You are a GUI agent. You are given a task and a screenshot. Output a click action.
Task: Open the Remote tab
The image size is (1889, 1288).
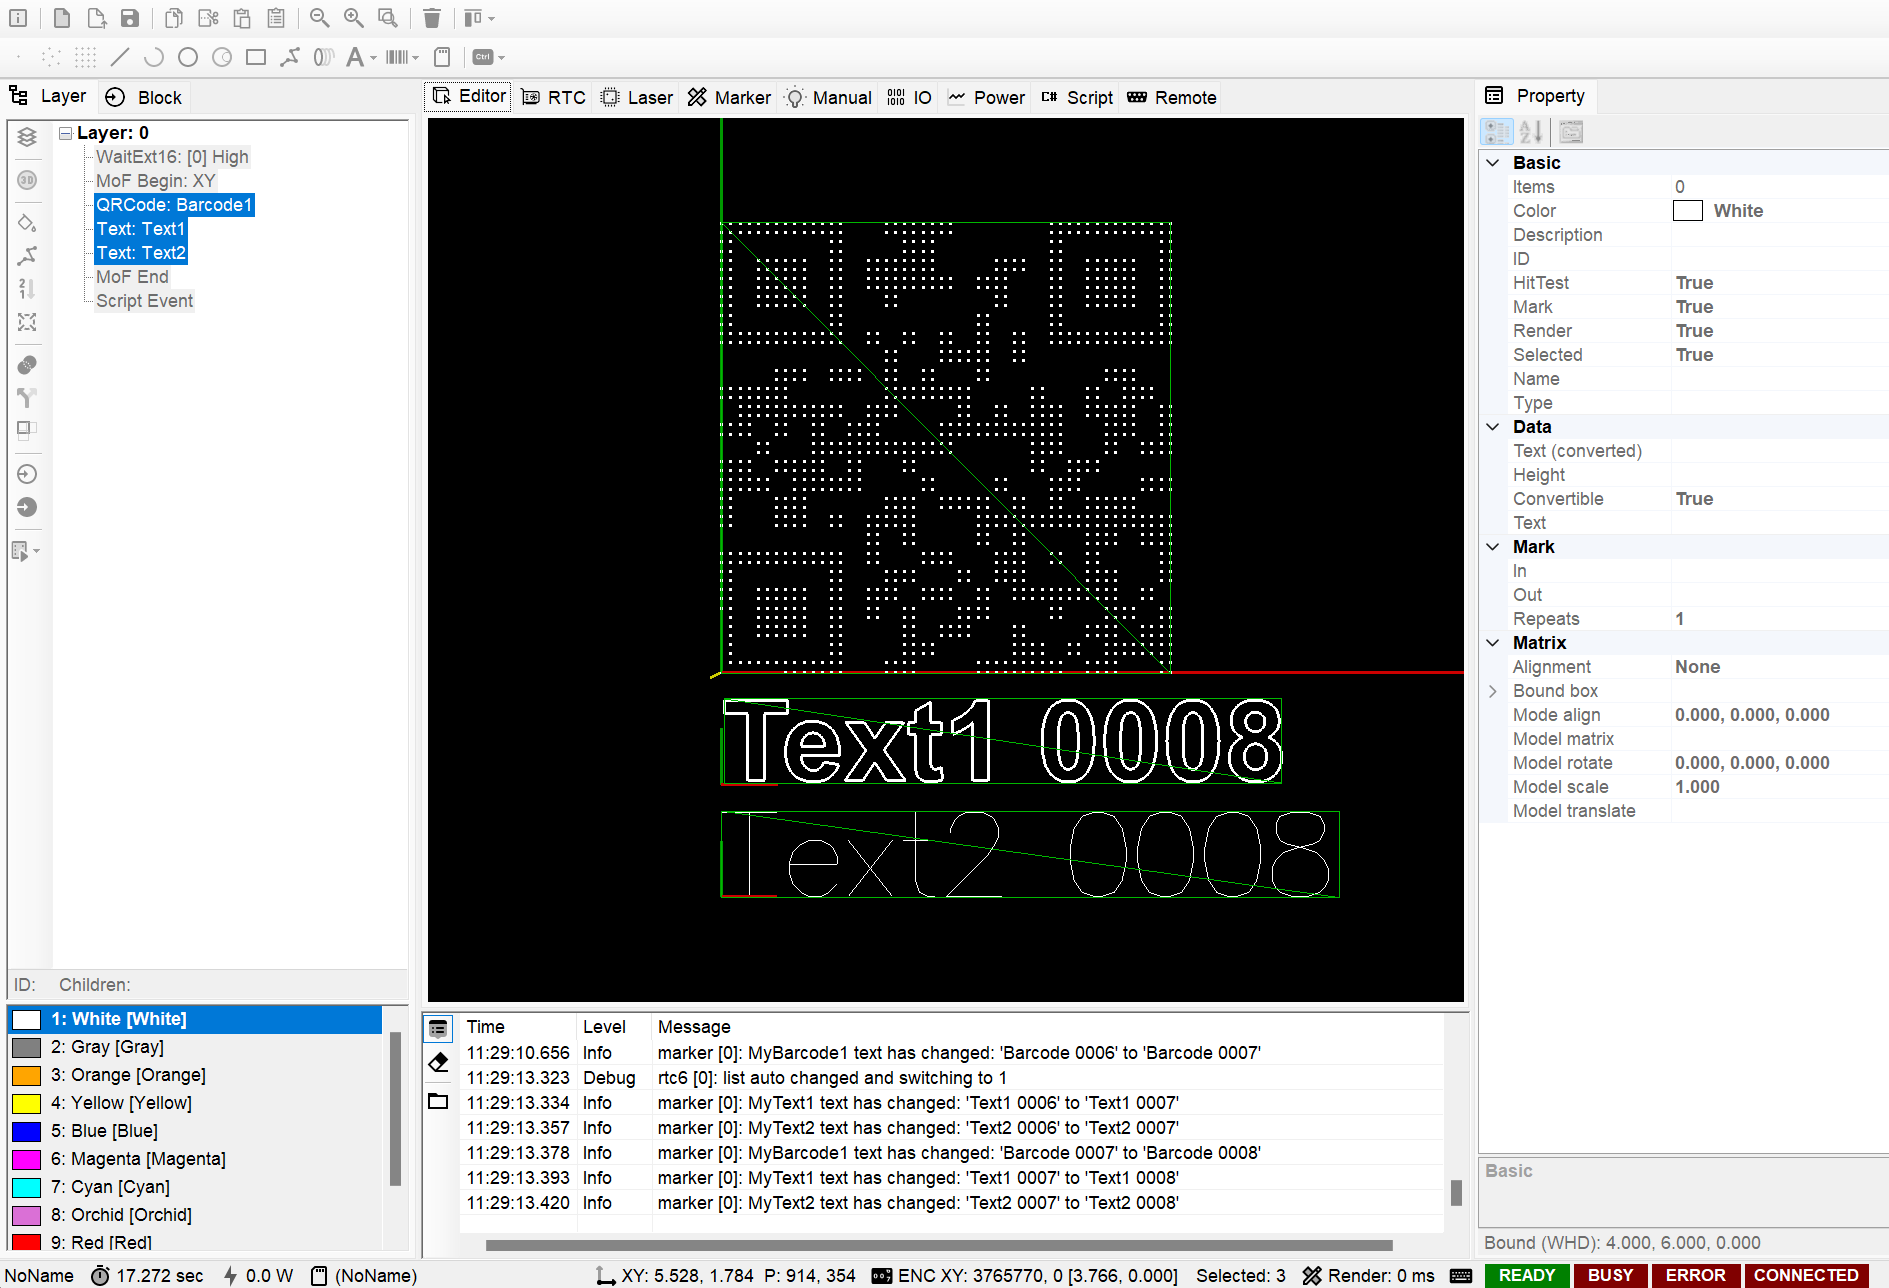[x=1172, y=97]
